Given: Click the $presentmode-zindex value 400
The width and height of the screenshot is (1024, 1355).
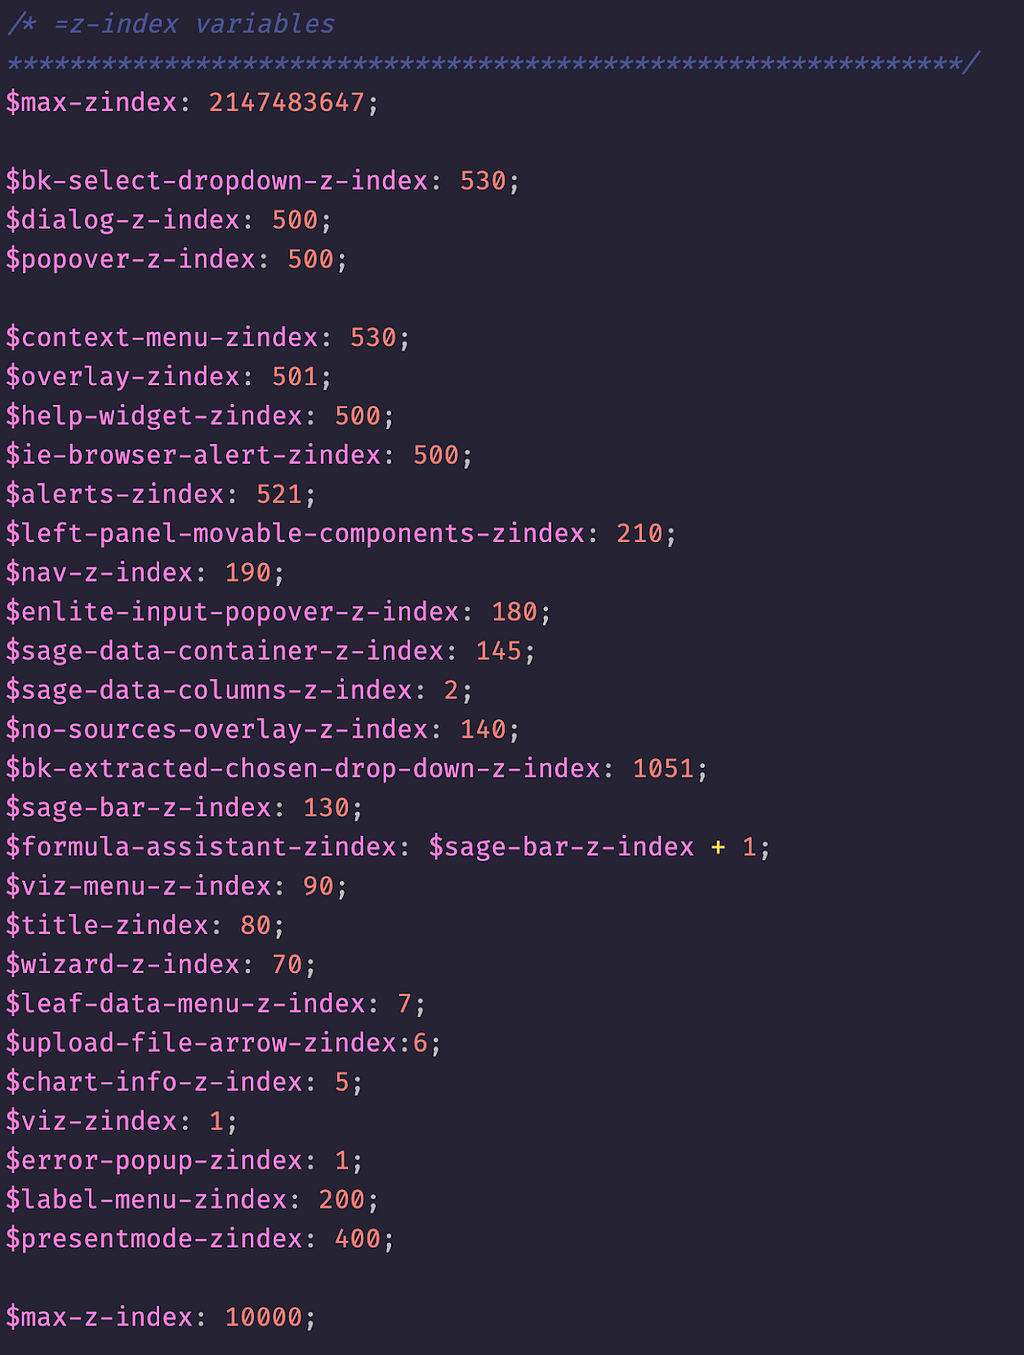Looking at the screenshot, I should 358,1239.
